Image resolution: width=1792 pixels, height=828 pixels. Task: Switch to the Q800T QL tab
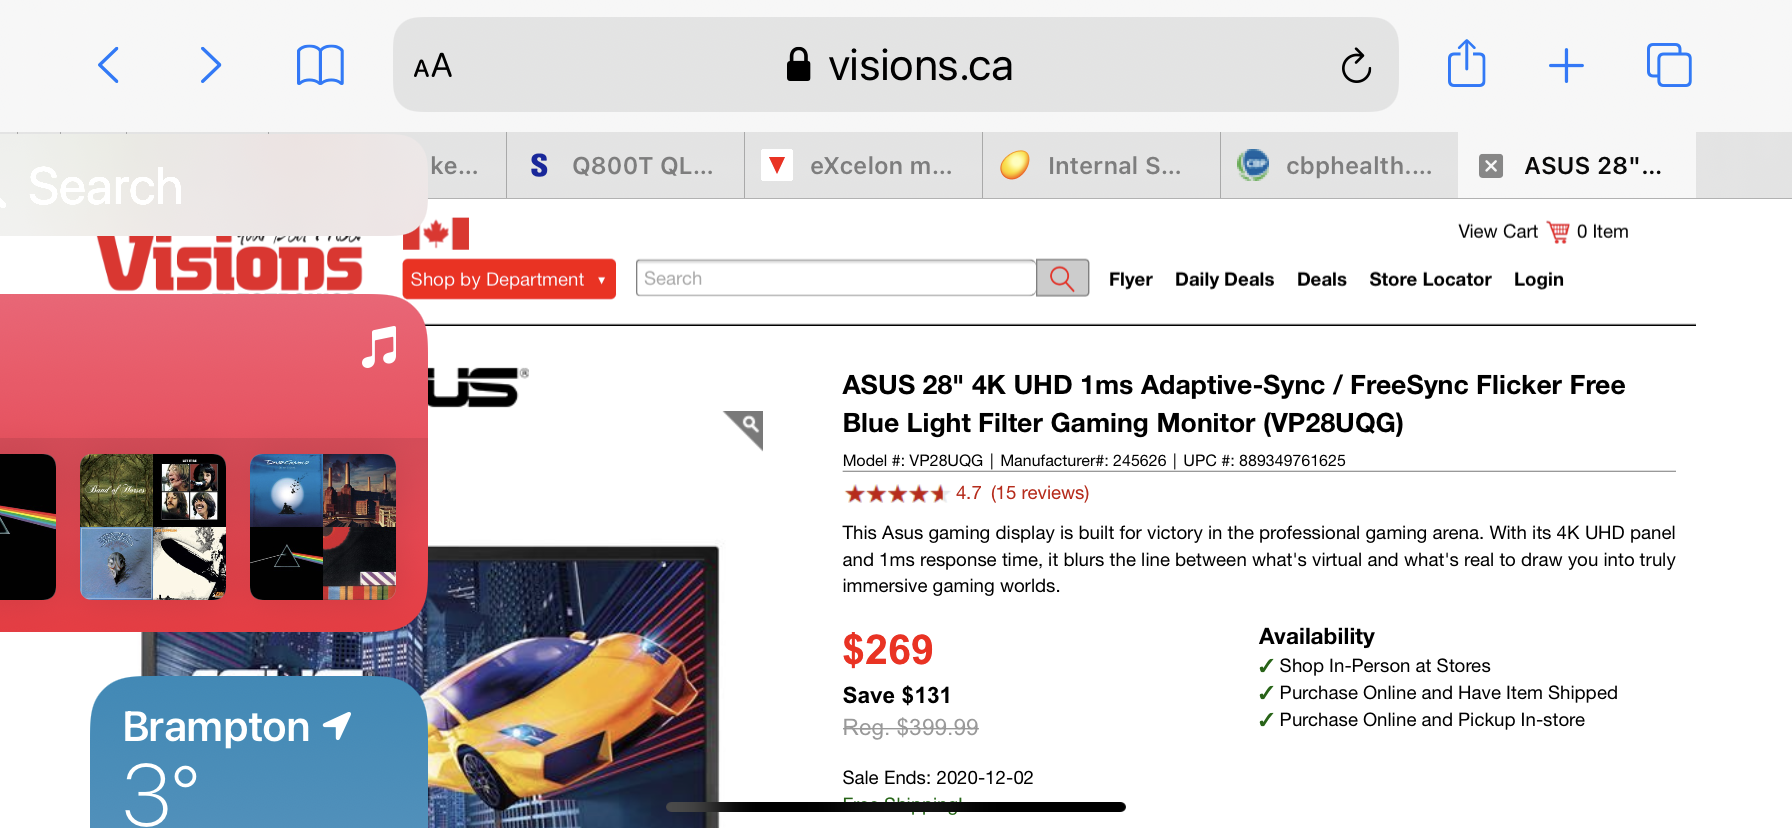pyautogui.click(x=625, y=166)
